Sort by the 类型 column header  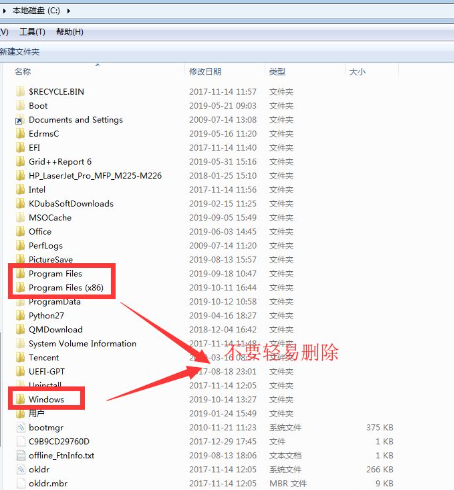(x=277, y=71)
